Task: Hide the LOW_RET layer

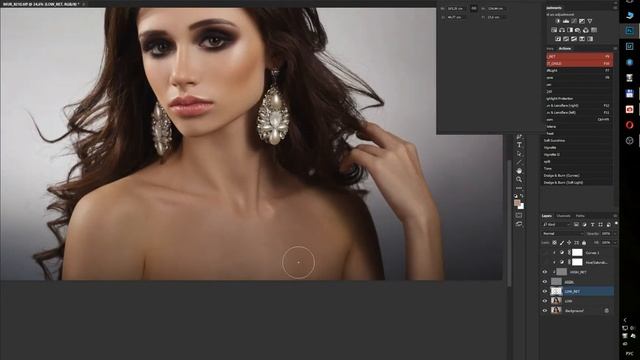Action: 544,291
